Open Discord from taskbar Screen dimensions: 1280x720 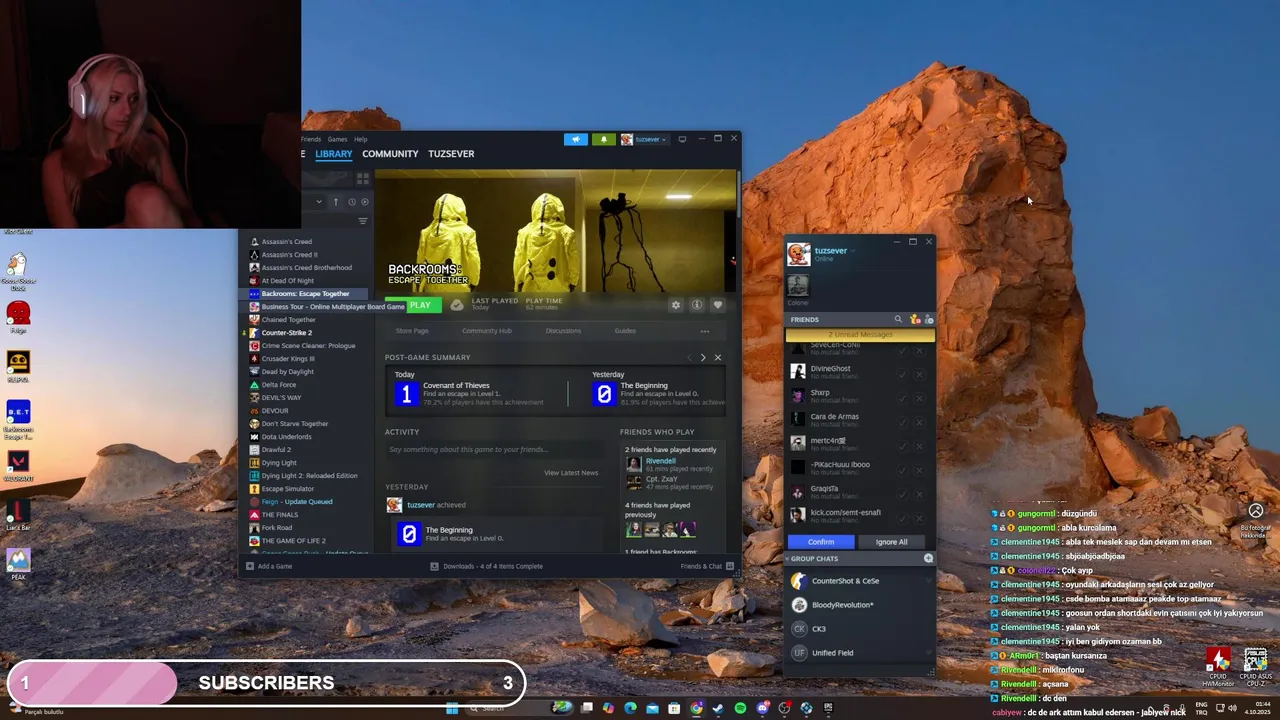click(762, 708)
